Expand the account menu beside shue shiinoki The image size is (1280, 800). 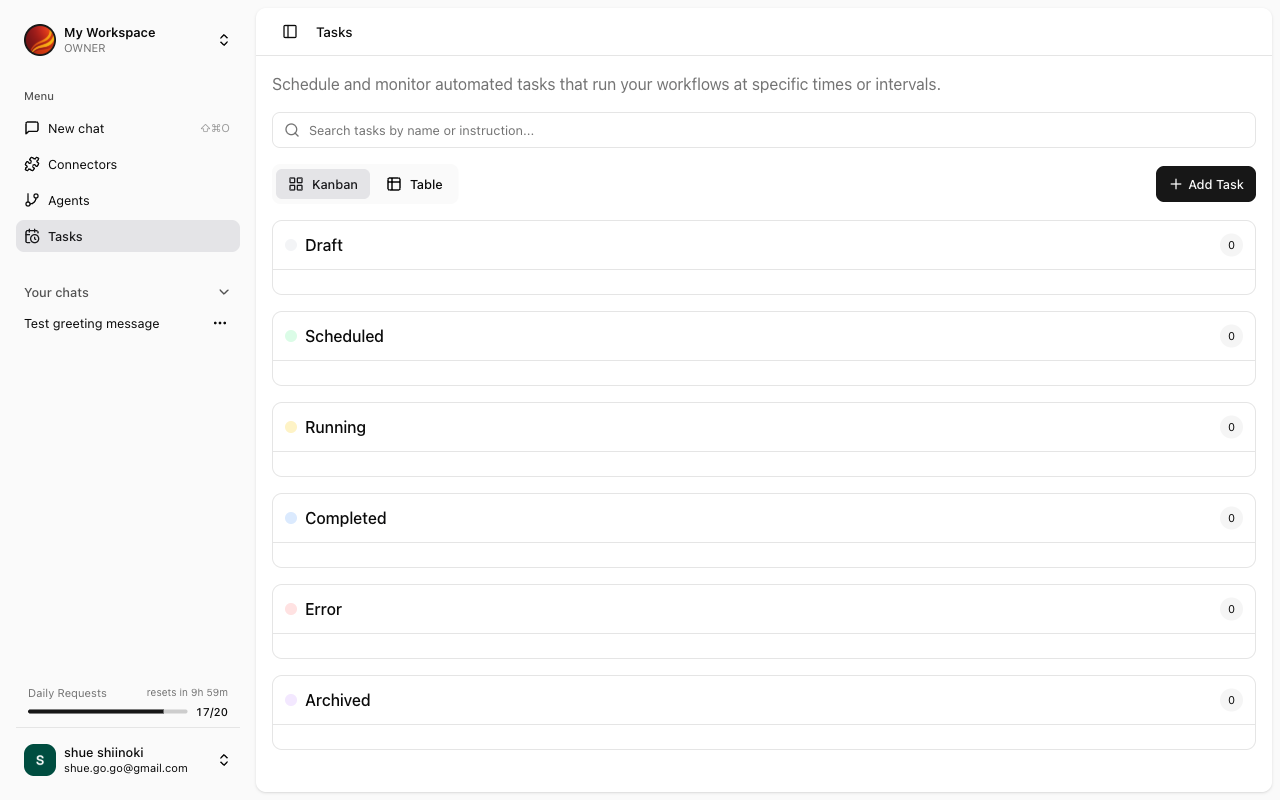[x=224, y=760]
